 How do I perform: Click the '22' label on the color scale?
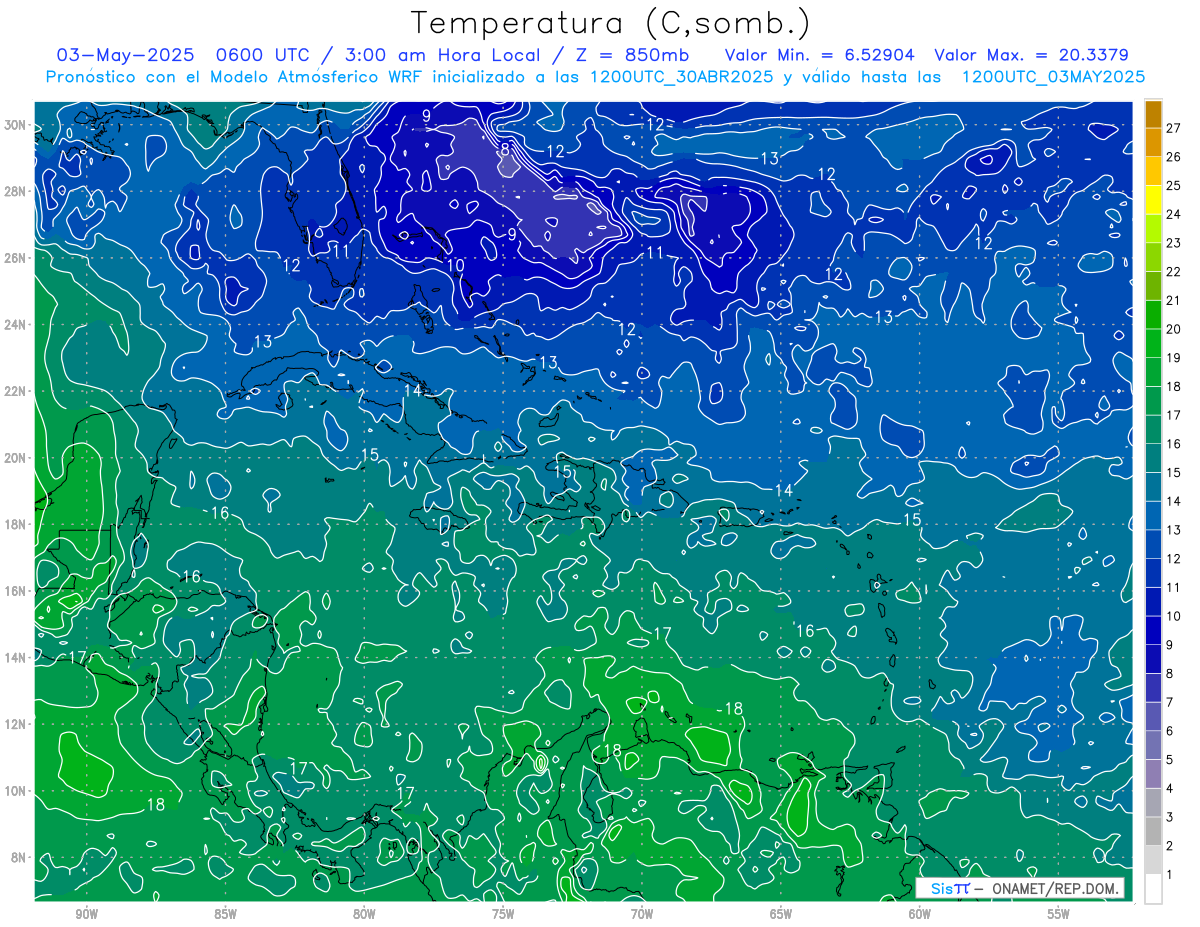(1174, 272)
